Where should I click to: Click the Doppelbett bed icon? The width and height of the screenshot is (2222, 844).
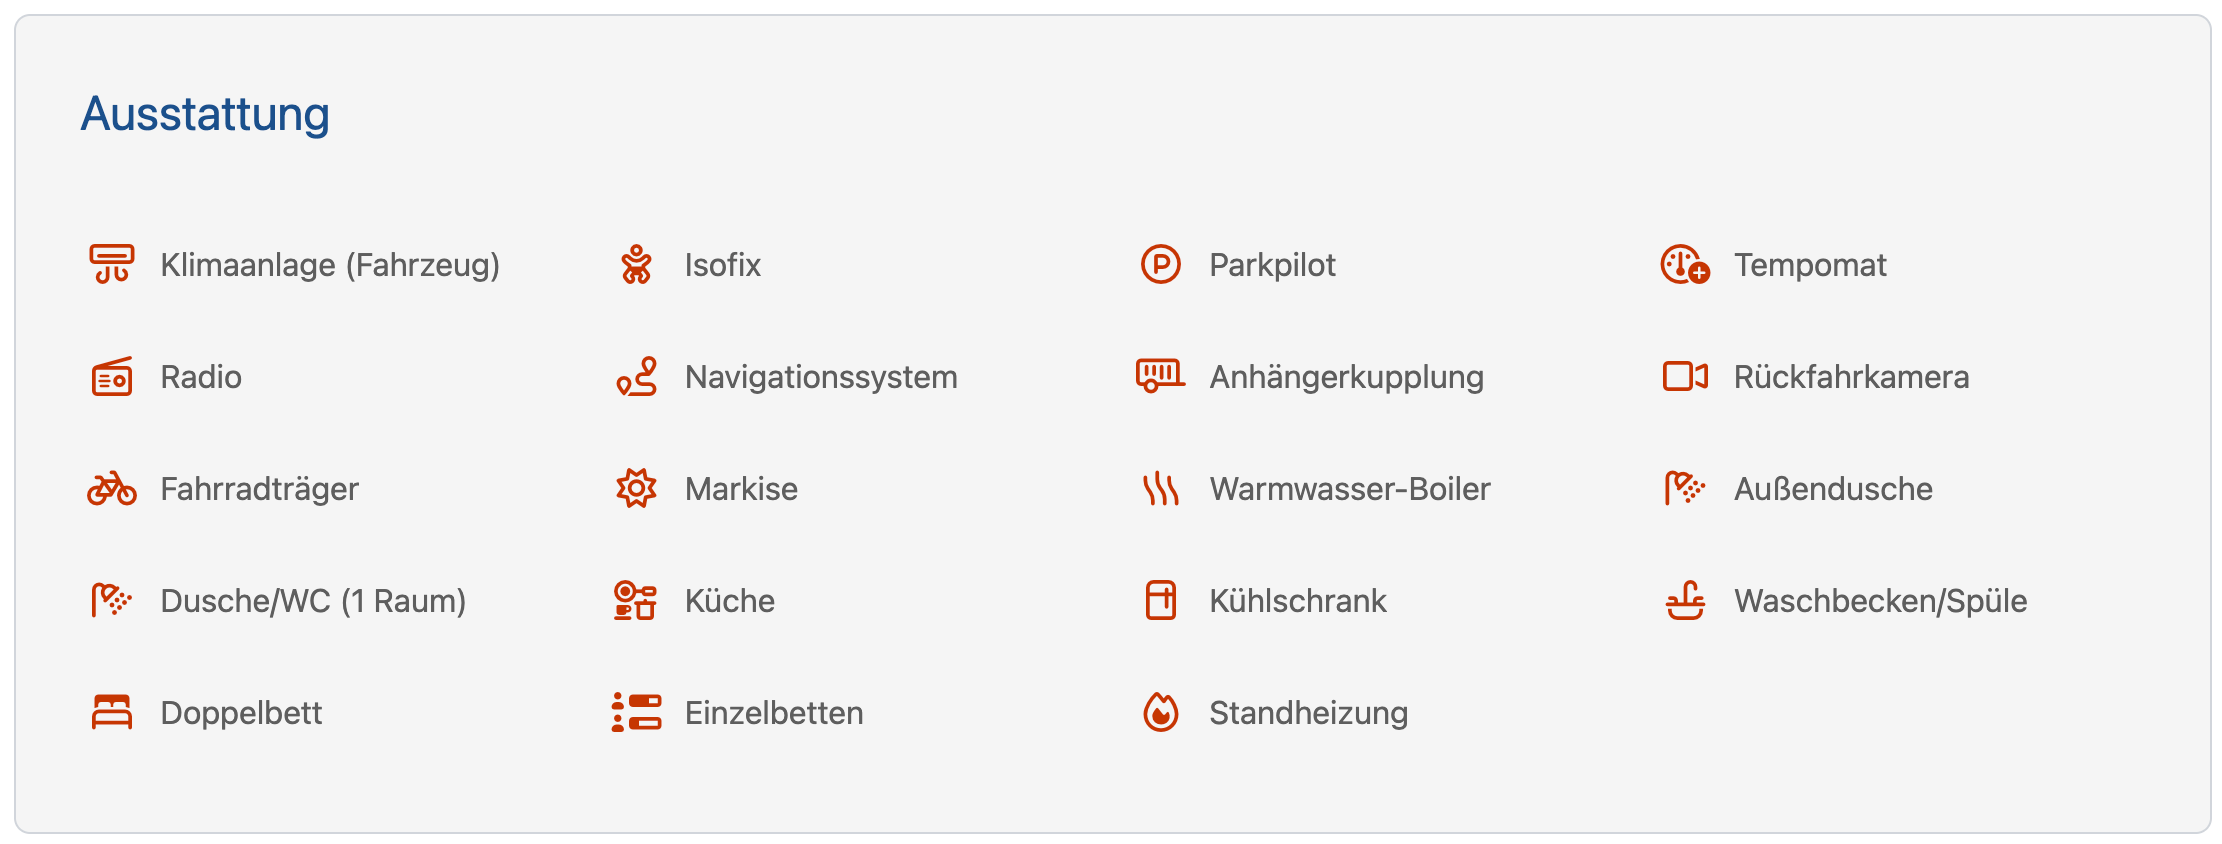(111, 713)
